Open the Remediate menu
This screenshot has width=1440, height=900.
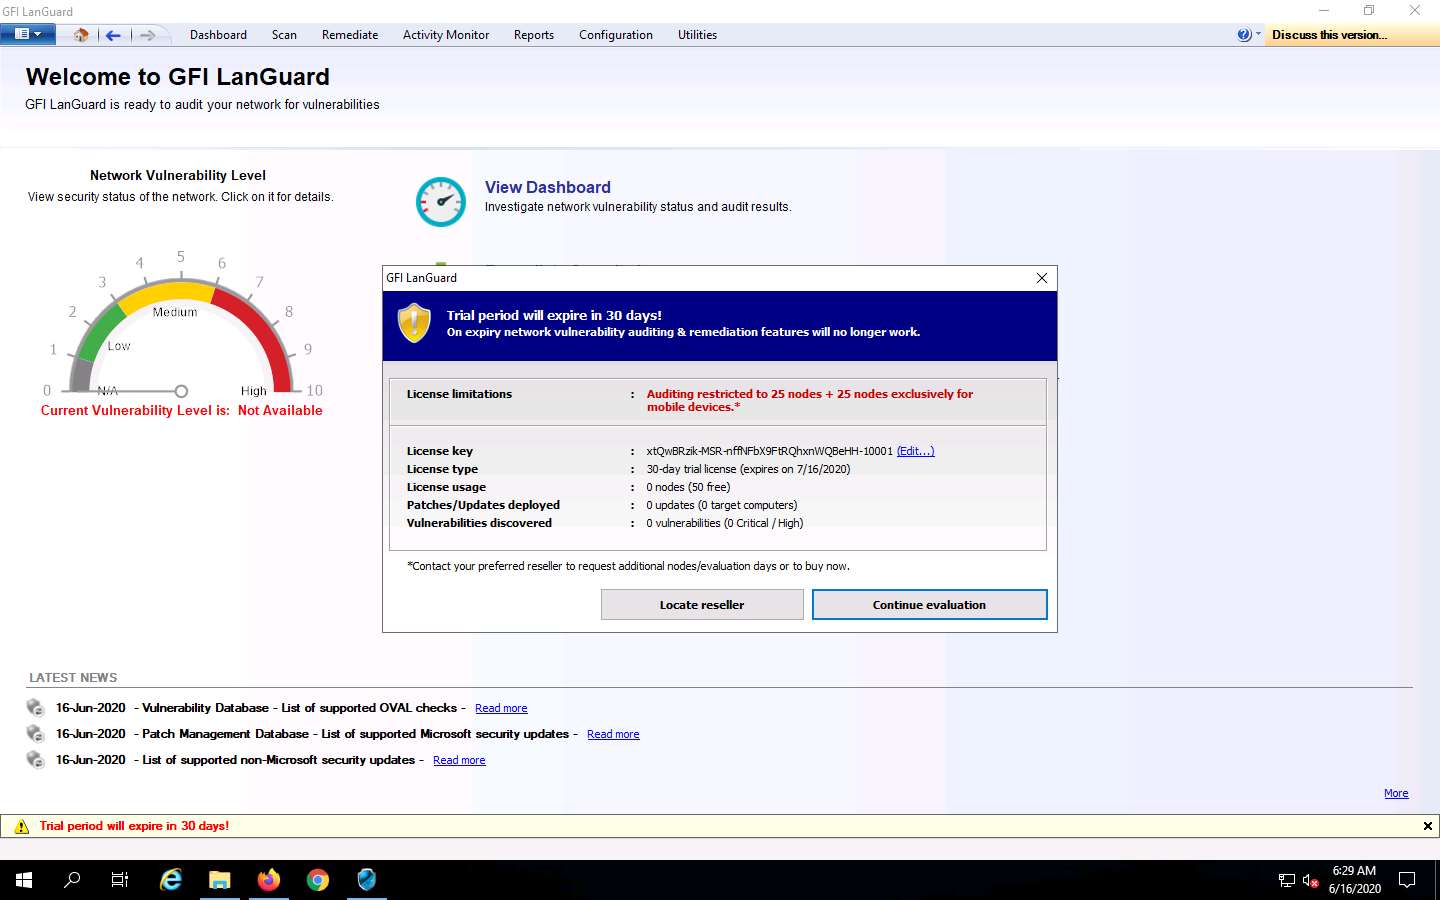[x=350, y=35]
